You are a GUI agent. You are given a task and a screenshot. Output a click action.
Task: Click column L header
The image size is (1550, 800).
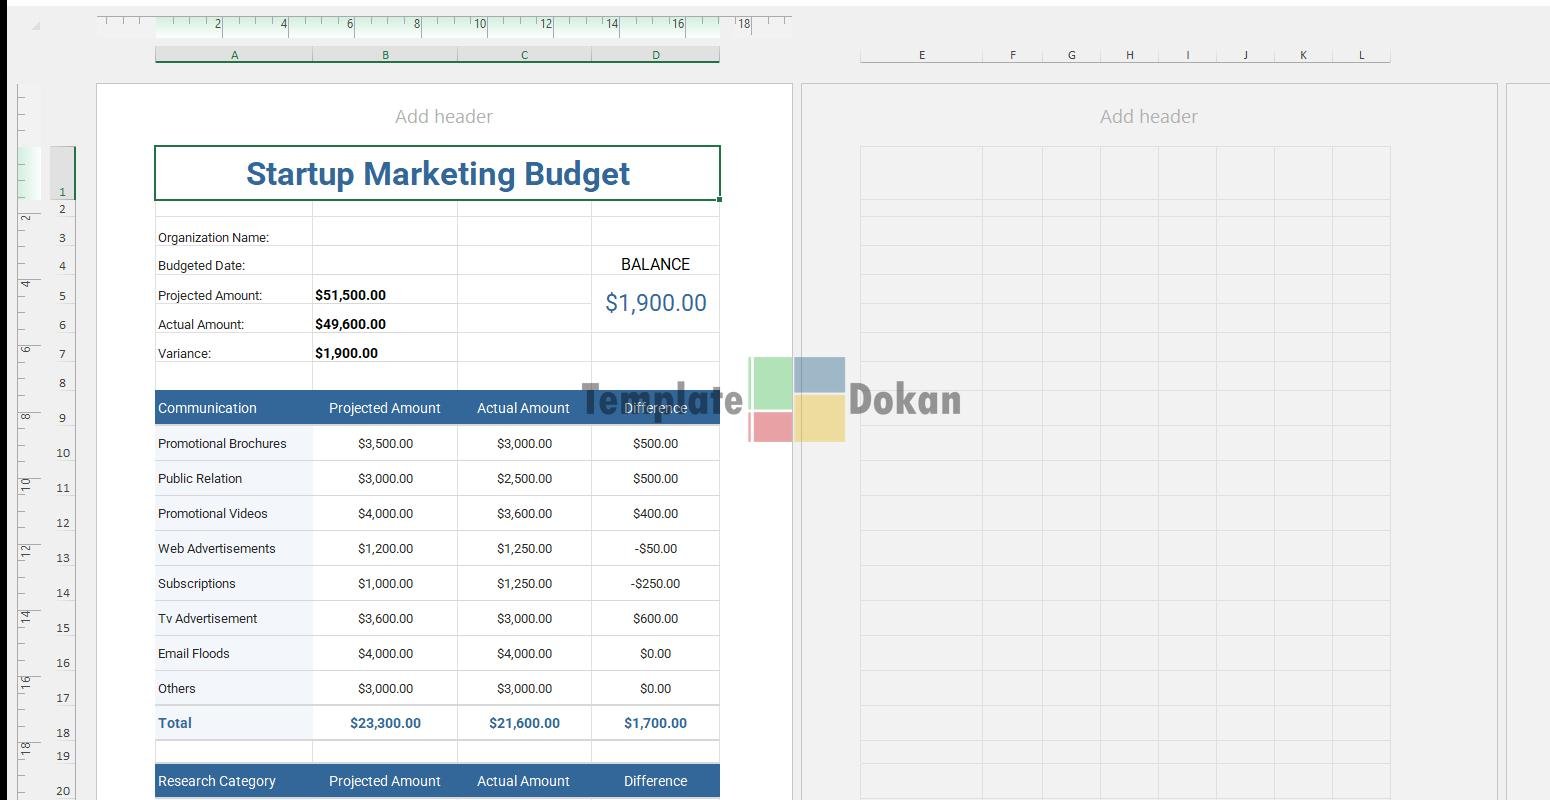tap(1361, 55)
